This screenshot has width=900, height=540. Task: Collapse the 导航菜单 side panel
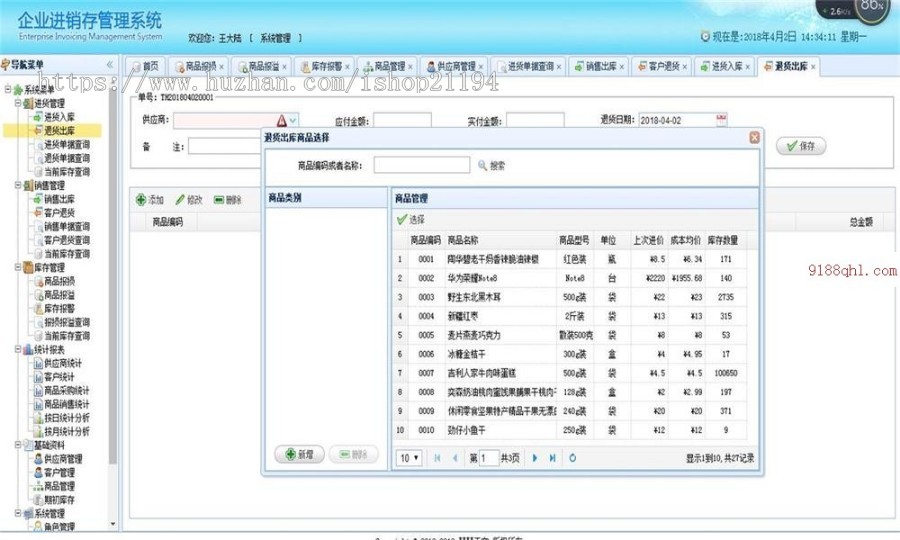(x=110, y=65)
